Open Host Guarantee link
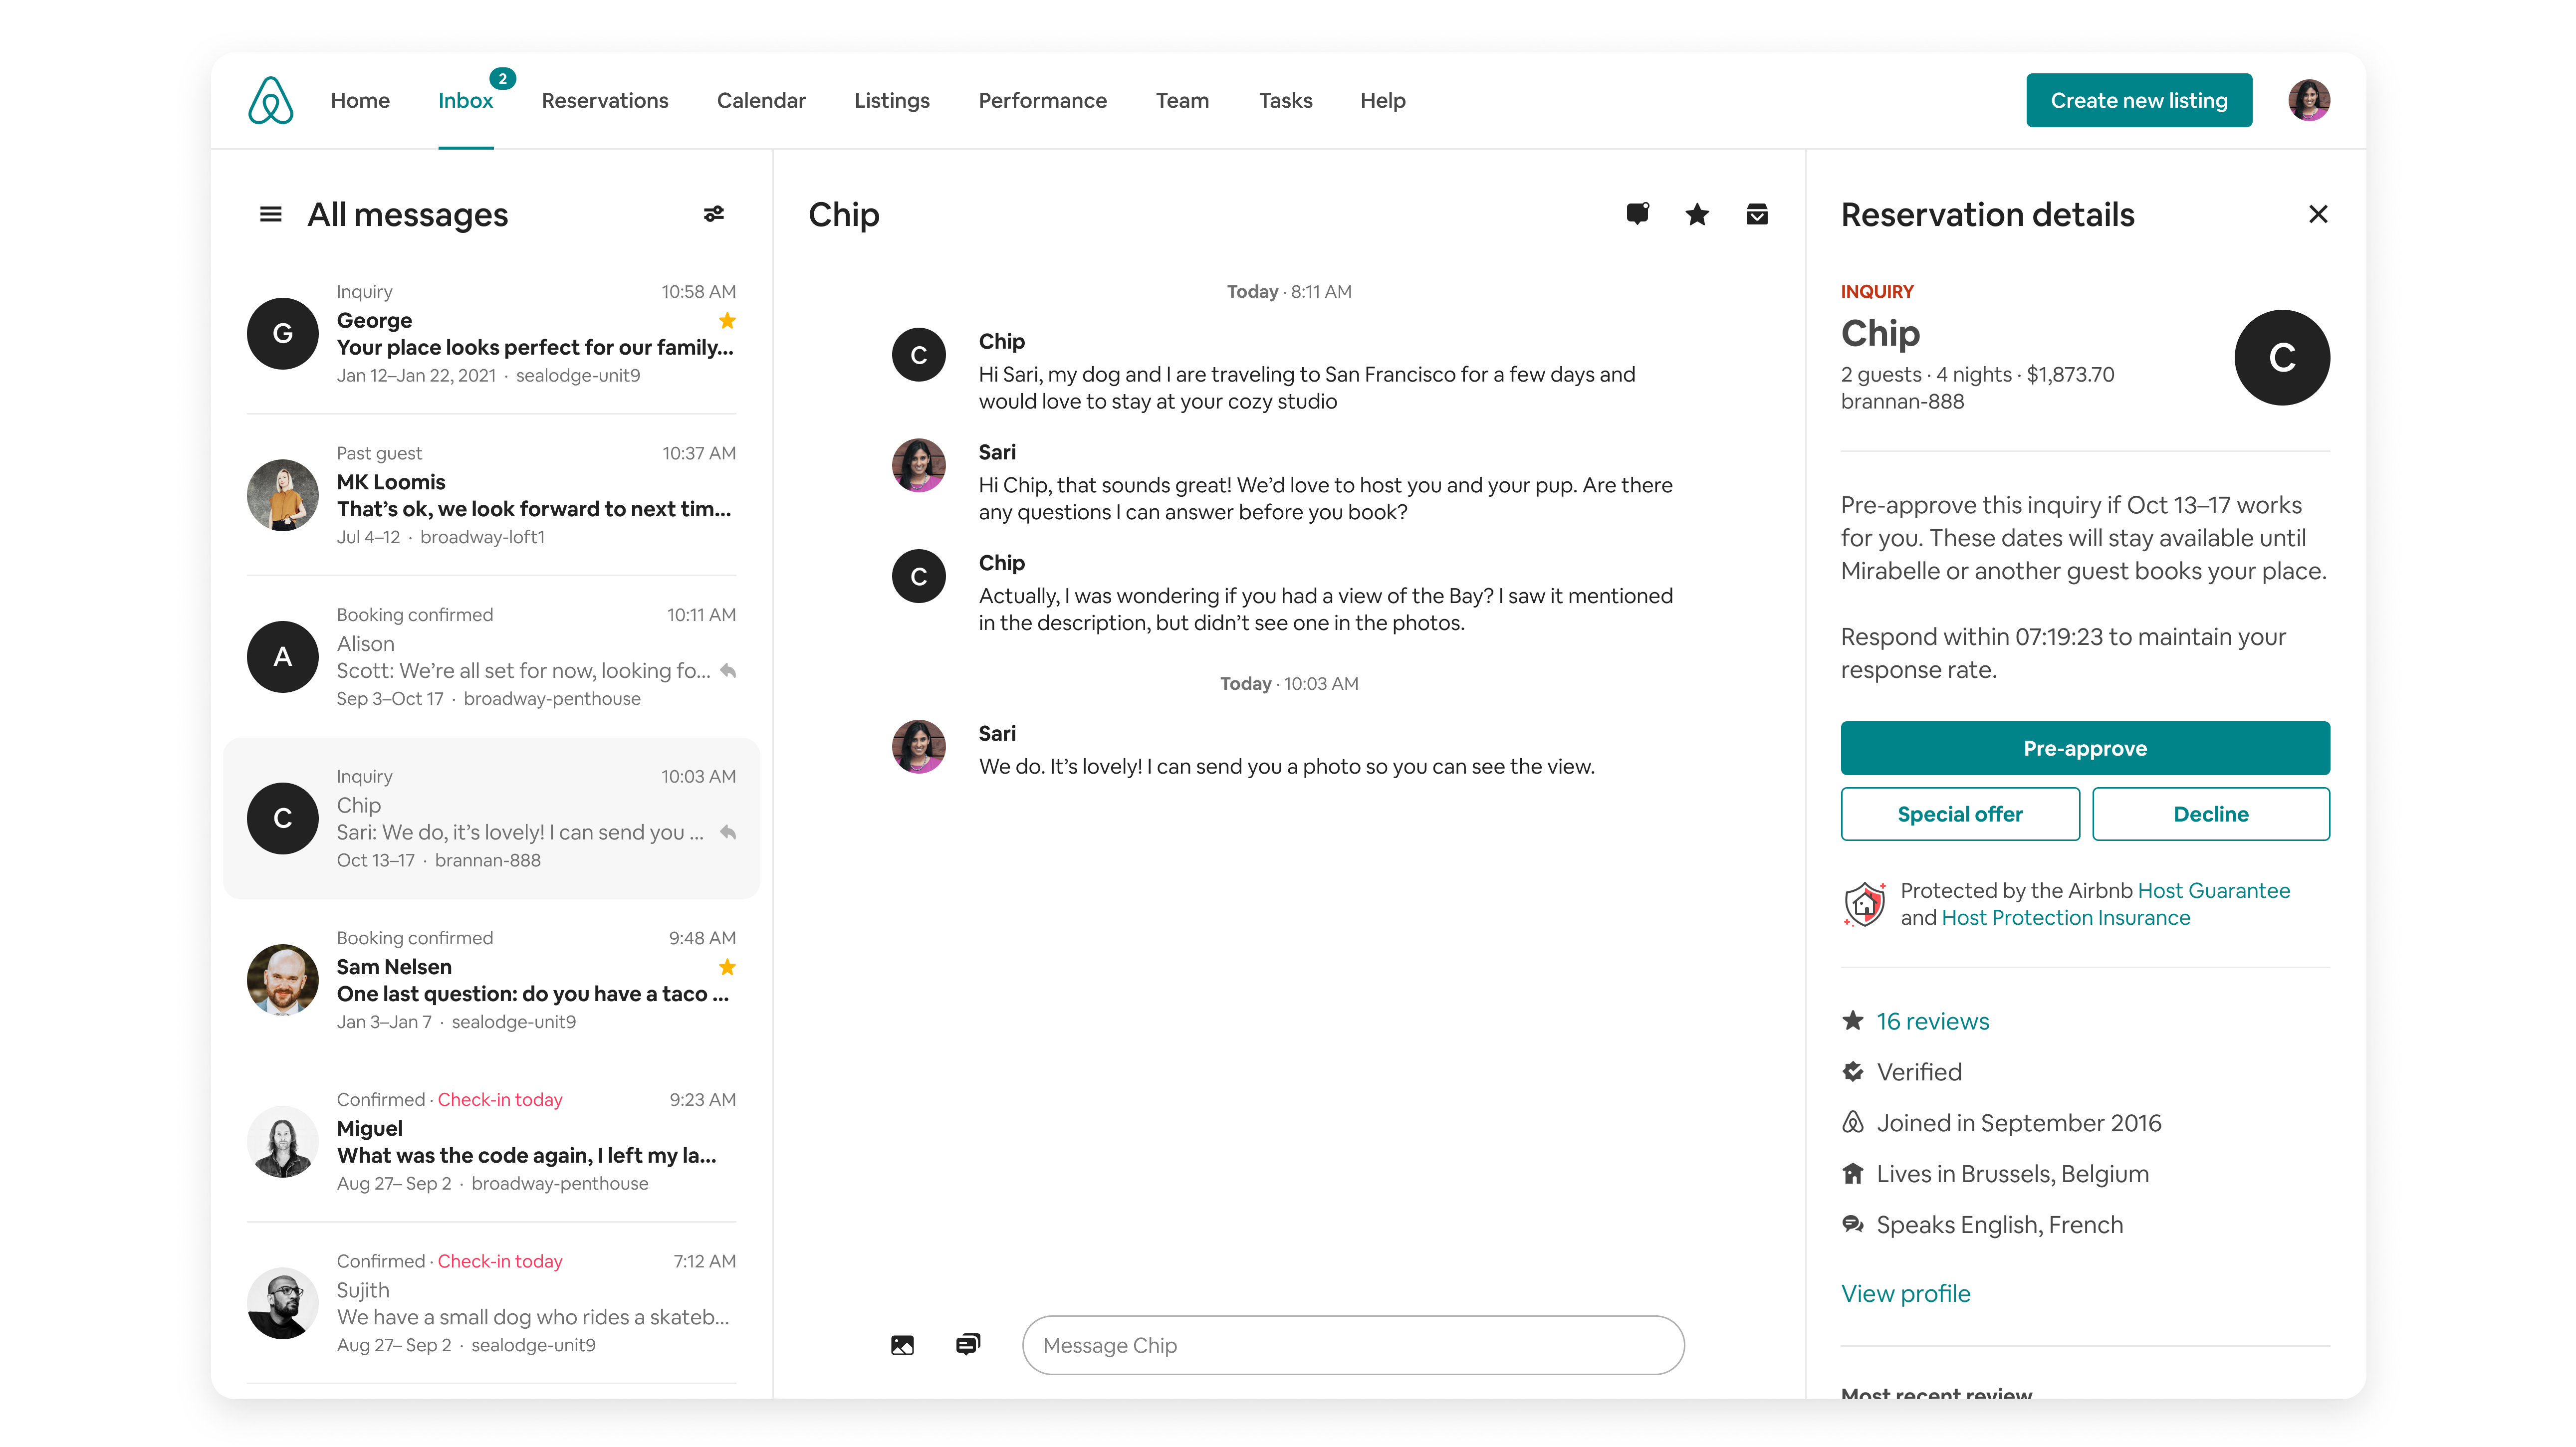2576x1447 pixels. (x=2213, y=890)
